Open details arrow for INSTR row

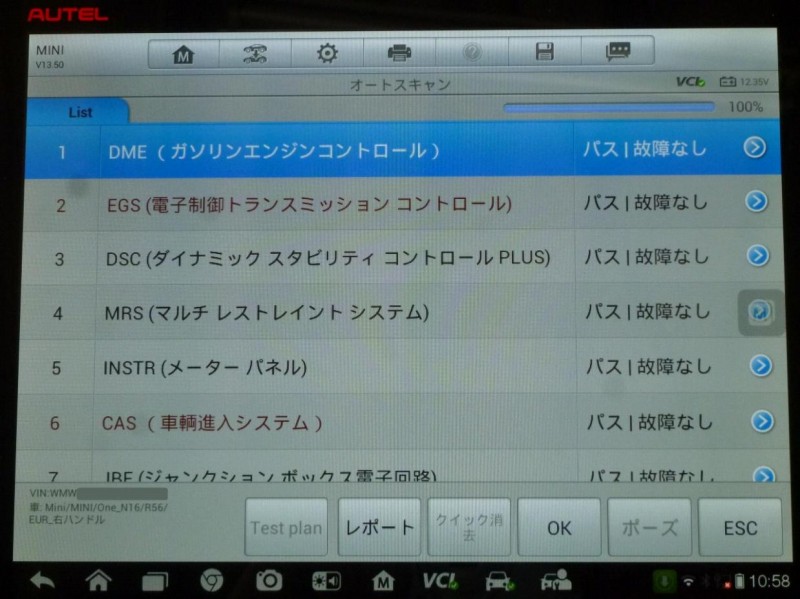pyautogui.click(x=761, y=366)
